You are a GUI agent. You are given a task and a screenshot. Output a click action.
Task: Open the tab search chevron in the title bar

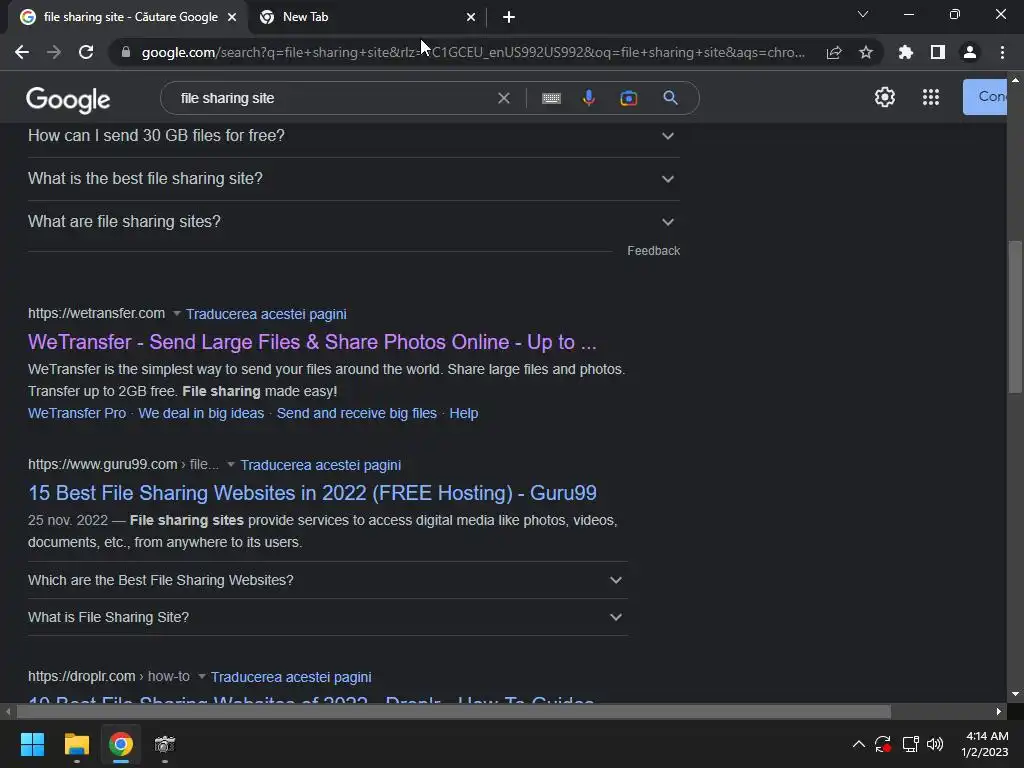(x=863, y=14)
